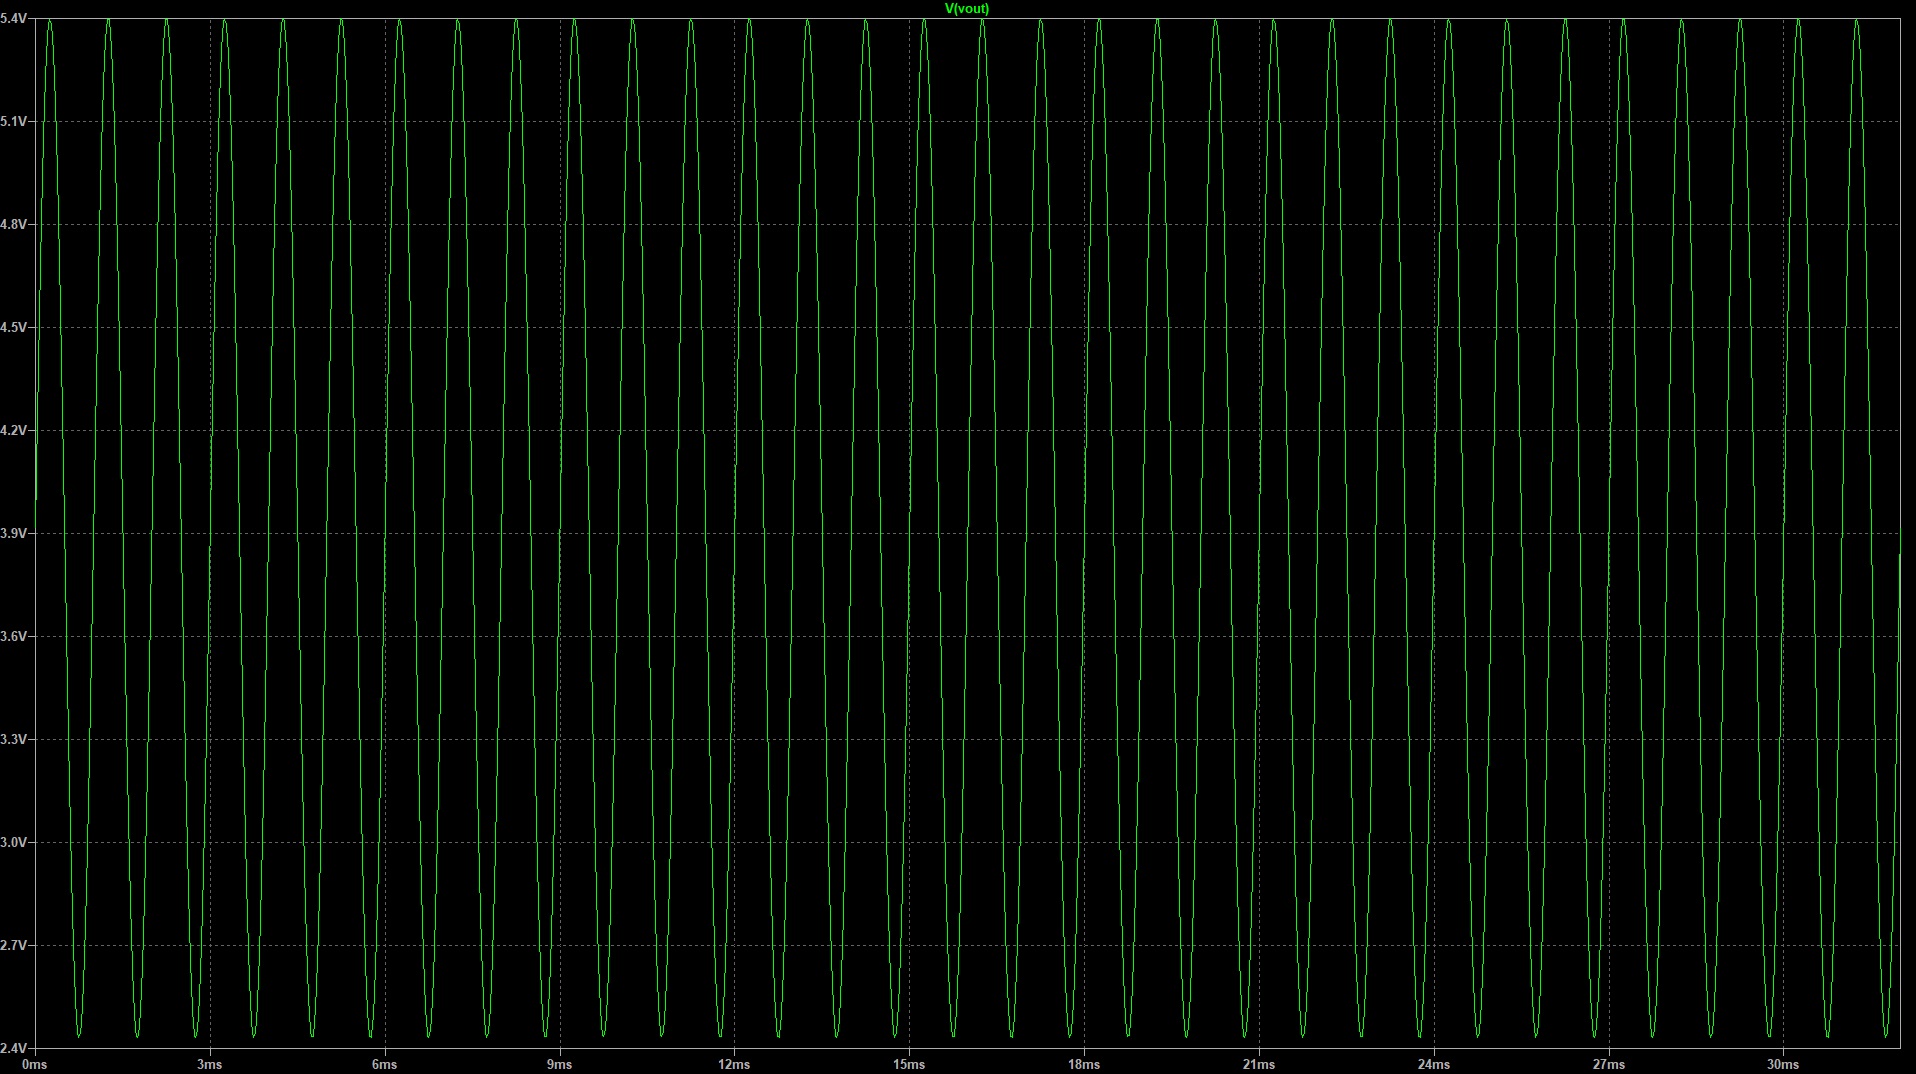
Task: Click the 15ms time axis label
Action: pos(909,1064)
